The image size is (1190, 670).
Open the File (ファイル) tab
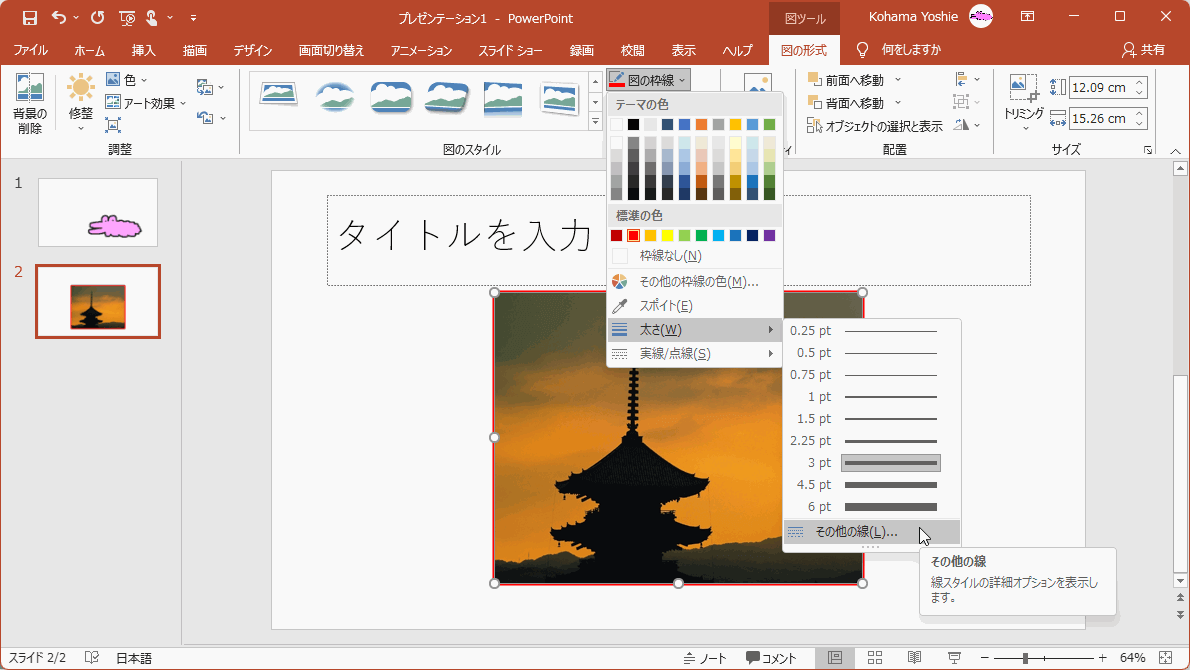(30, 50)
